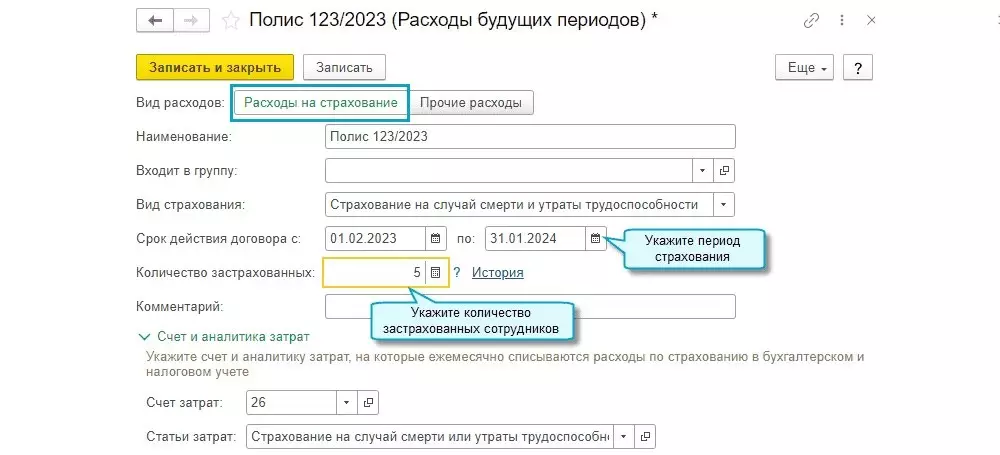Open Счет затрат account card icon
The image size is (1000, 455).
coord(368,403)
